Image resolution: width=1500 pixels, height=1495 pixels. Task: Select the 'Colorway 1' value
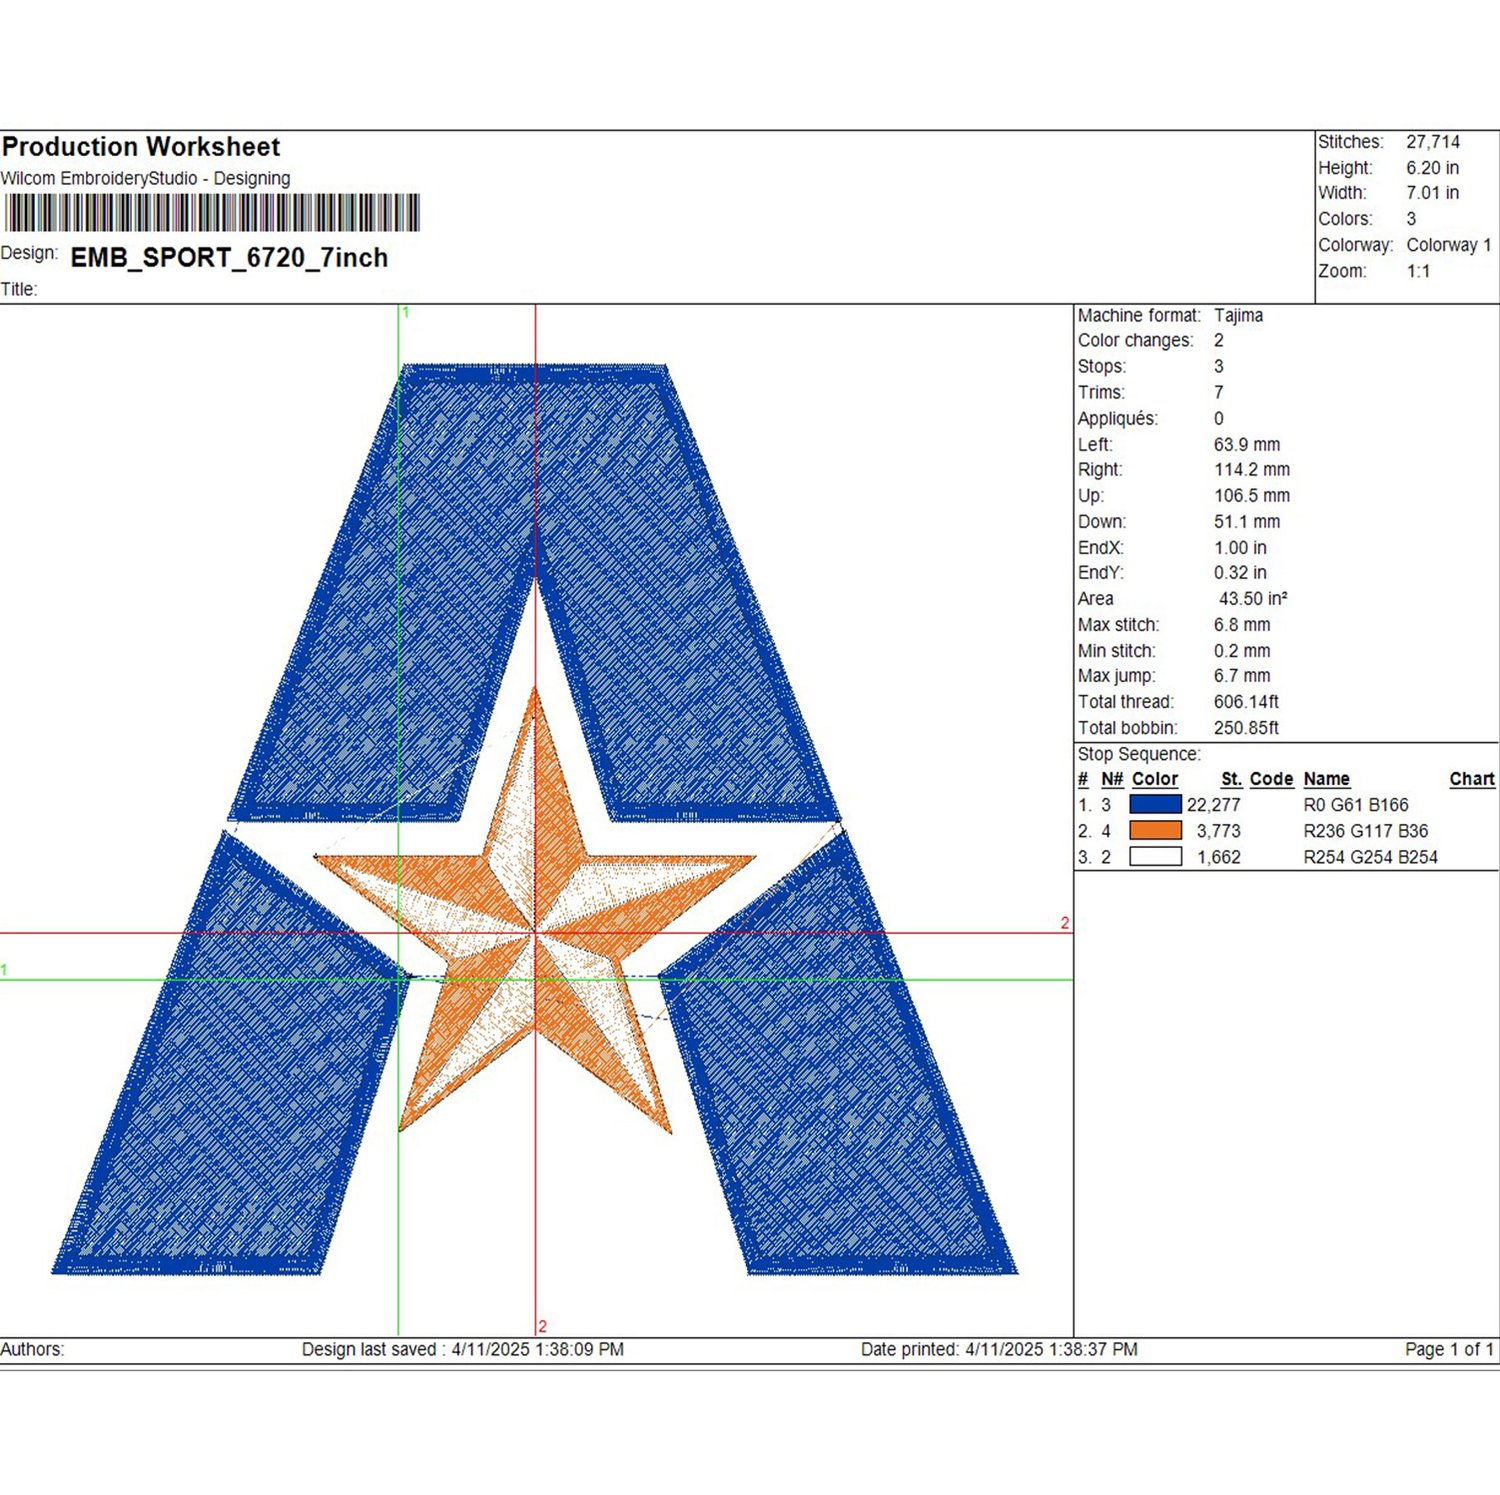pos(1449,245)
